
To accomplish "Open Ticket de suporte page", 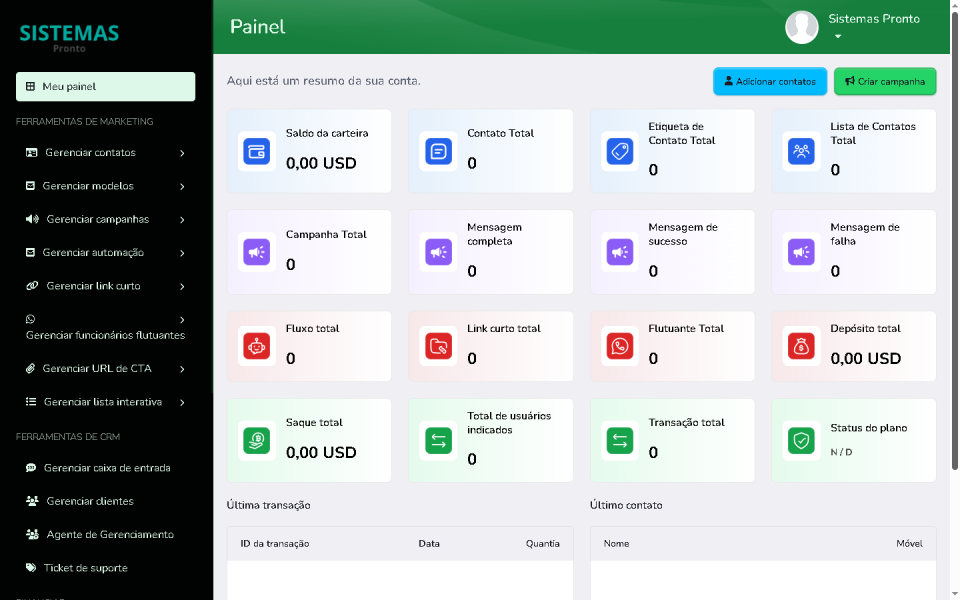I will (x=85, y=568).
